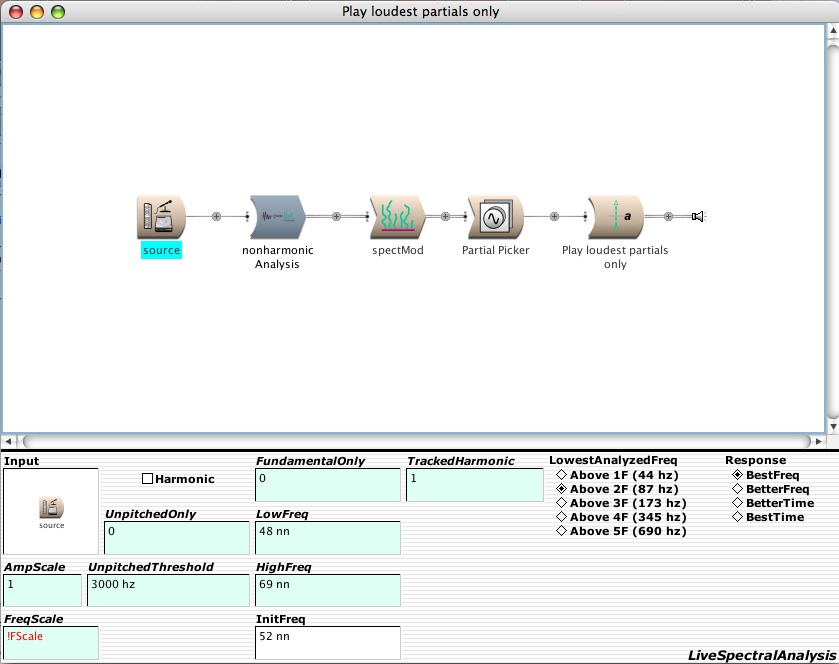Click the plus node before the speaker
This screenshot has width=839, height=664.
point(668,216)
